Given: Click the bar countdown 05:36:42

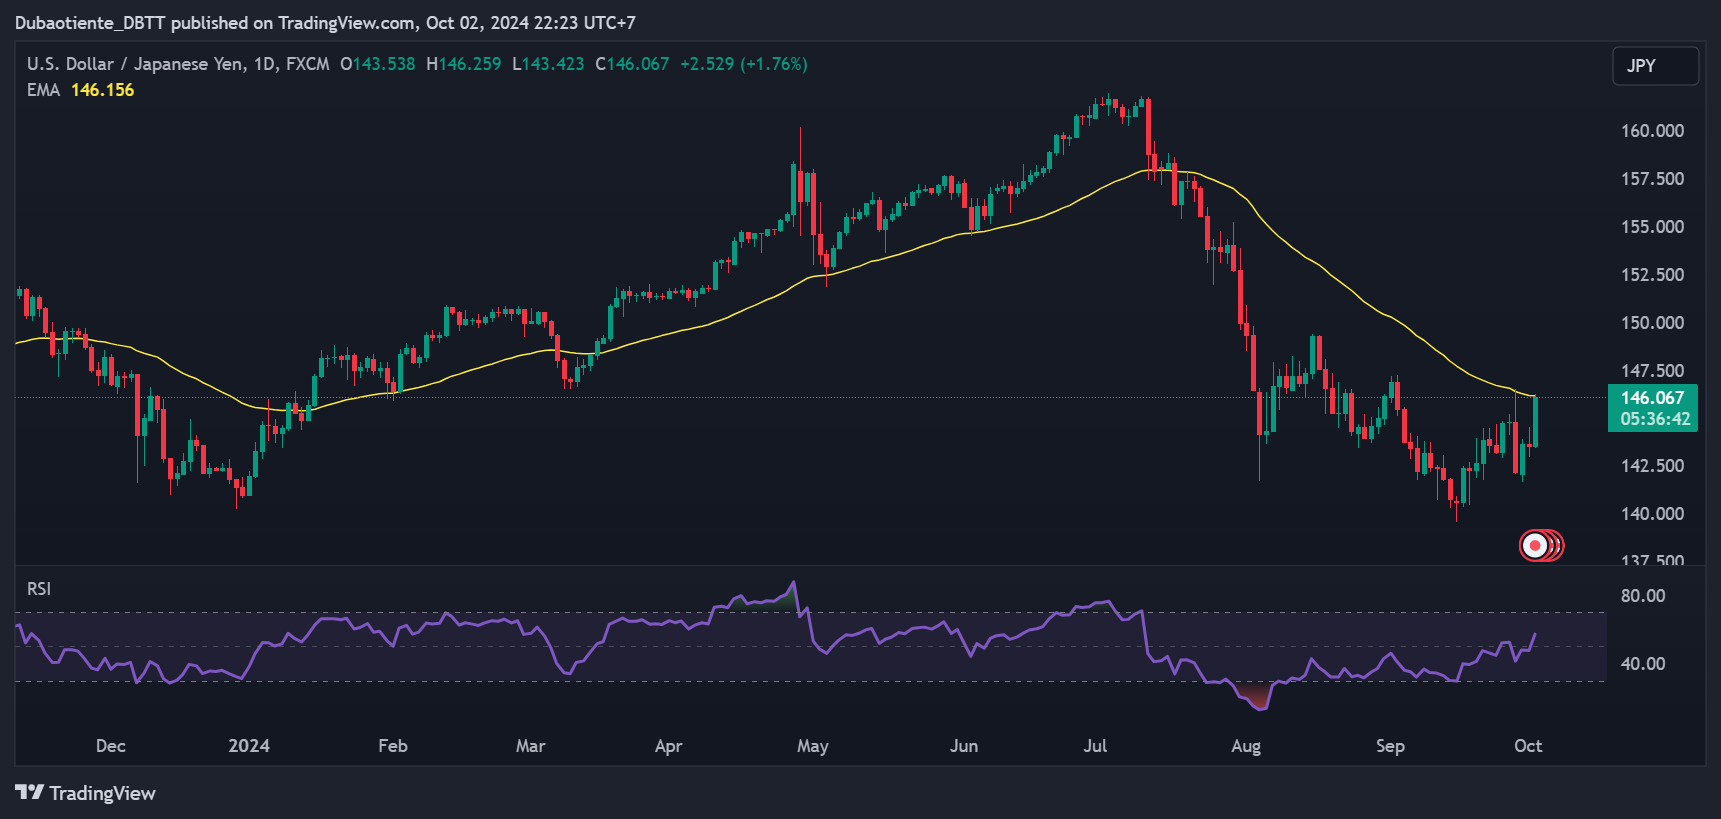Looking at the screenshot, I should [1655, 419].
